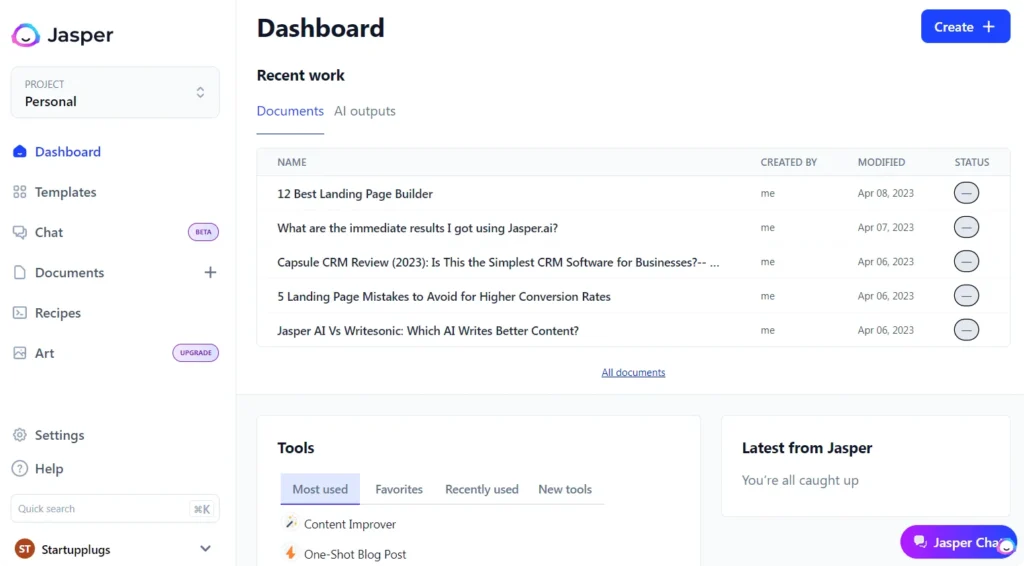Open the Jasper Chat floating button
Viewport: 1024px width, 566px height.
click(x=958, y=542)
